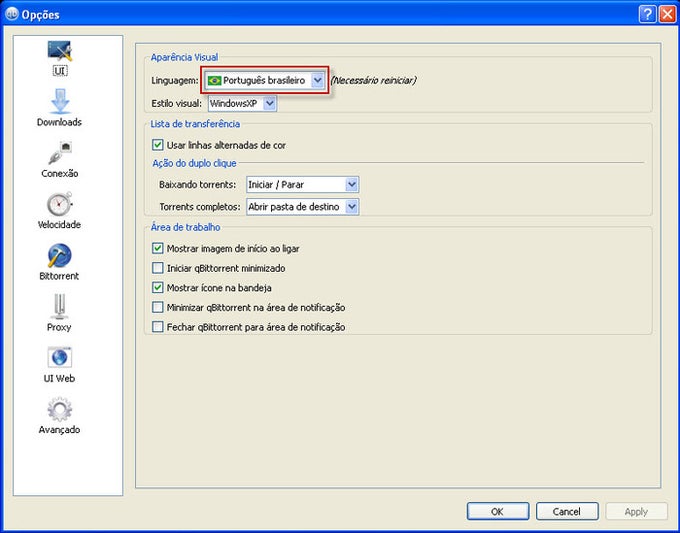Click the Área de trabalho group title
The height and width of the screenshot is (533, 680).
[x=186, y=227]
